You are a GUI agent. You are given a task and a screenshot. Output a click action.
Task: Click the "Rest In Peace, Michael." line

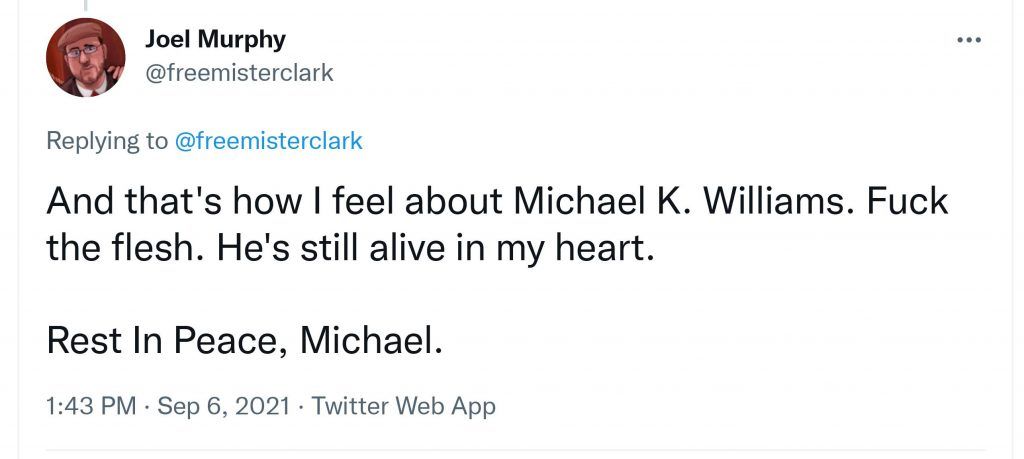244,342
